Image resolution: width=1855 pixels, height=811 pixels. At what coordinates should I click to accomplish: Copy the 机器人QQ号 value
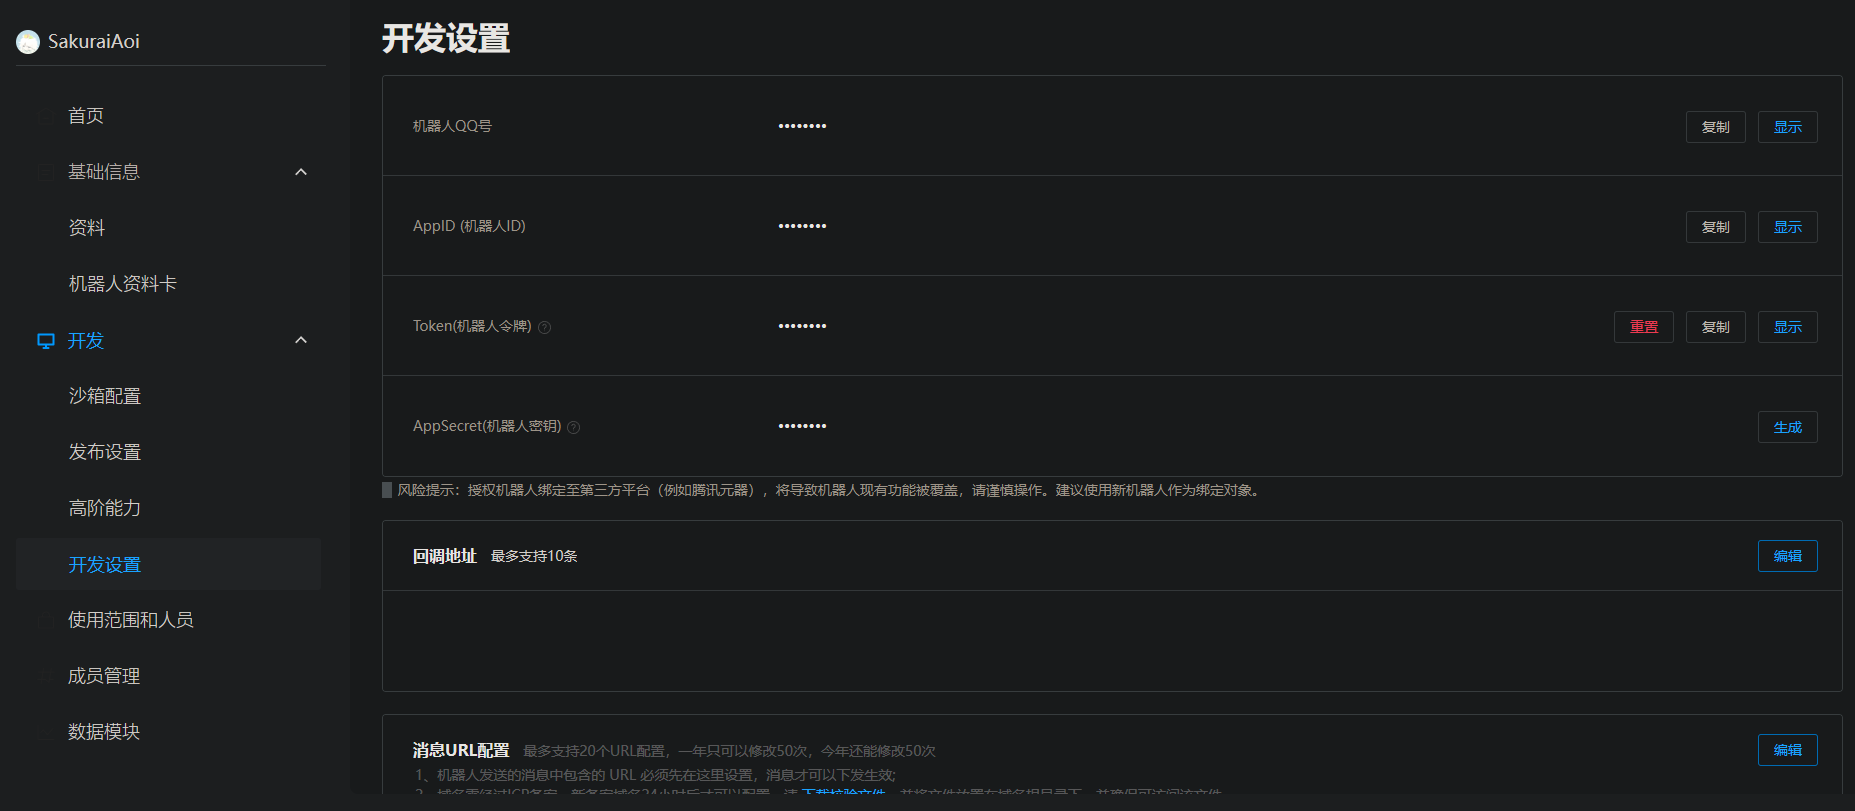tap(1715, 127)
